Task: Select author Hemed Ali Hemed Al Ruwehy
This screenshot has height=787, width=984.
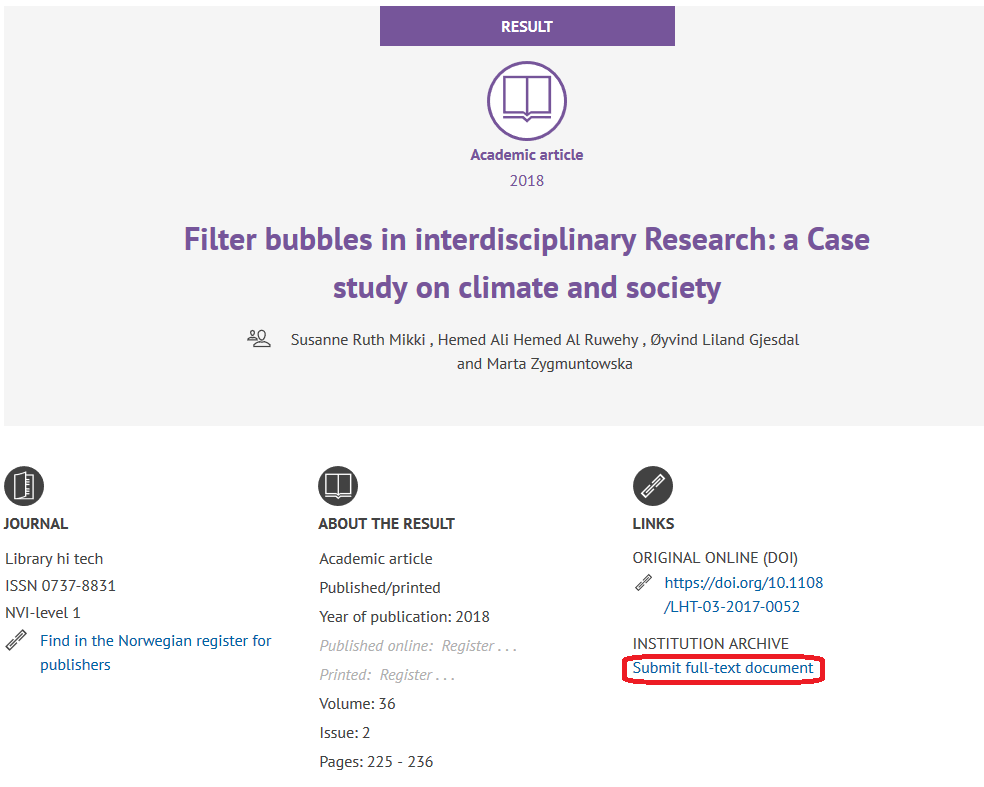Action: pyautogui.click(x=539, y=340)
